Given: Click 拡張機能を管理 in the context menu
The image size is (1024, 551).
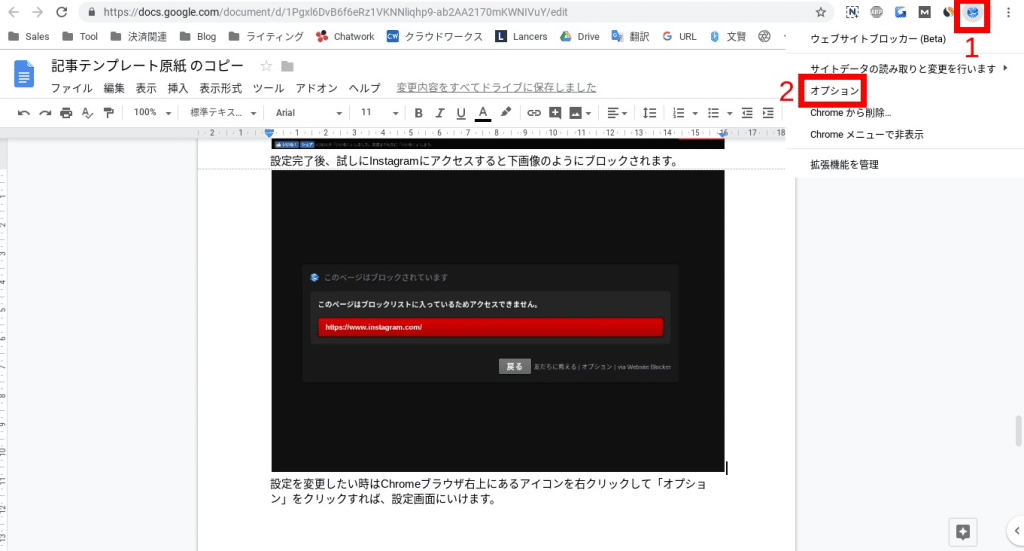Looking at the screenshot, I should pyautogui.click(x=844, y=164).
